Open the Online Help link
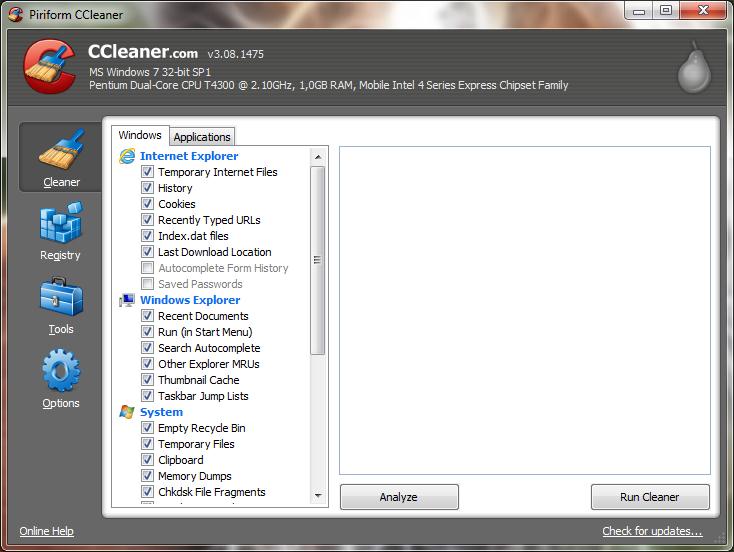Screen dimensions: 734x552 point(46,531)
